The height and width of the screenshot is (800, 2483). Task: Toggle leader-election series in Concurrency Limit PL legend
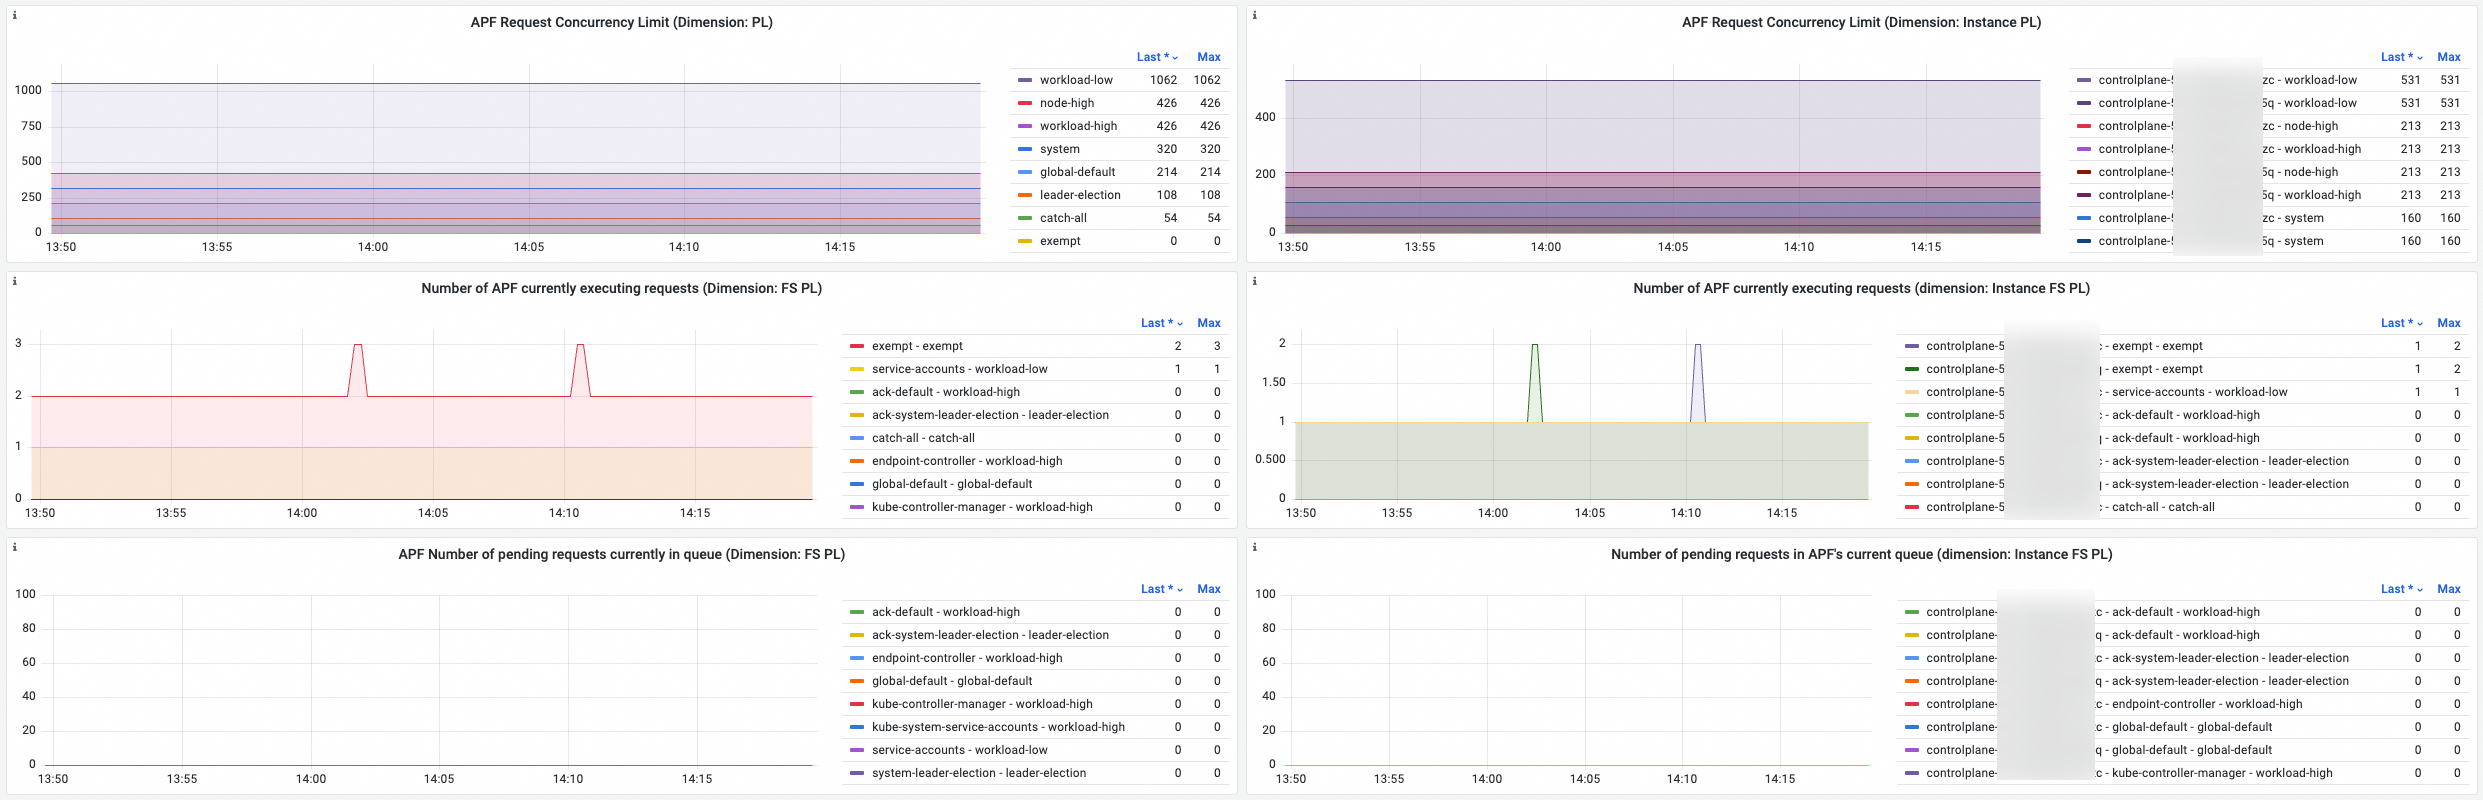1079,195
